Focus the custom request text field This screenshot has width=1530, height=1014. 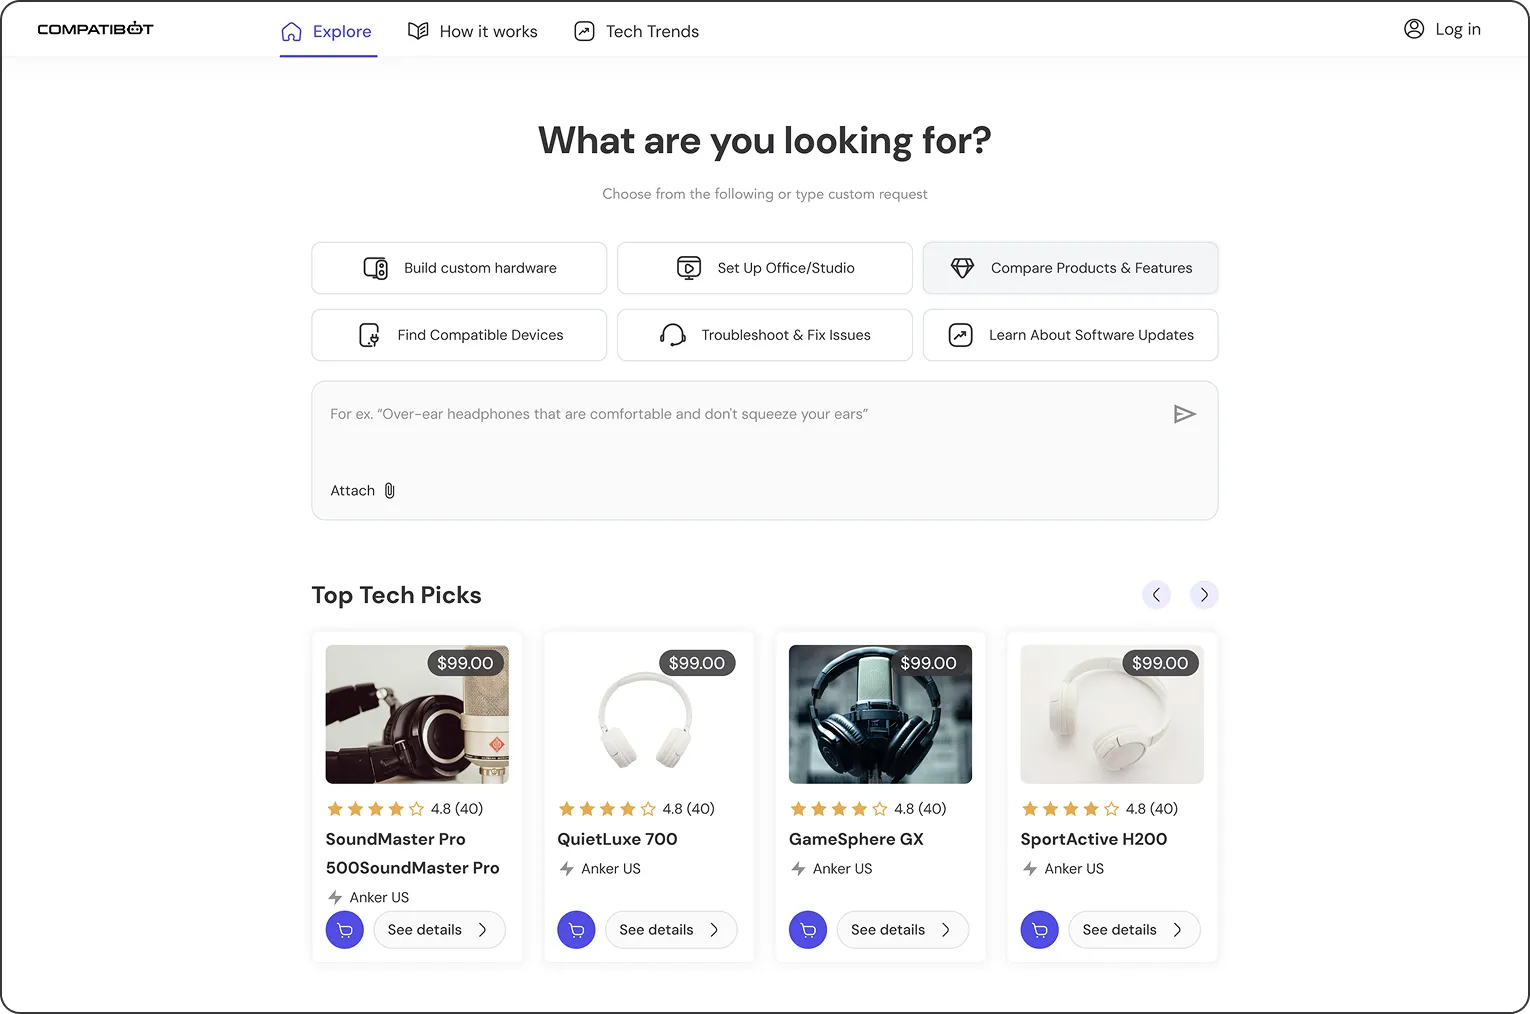tap(765, 450)
